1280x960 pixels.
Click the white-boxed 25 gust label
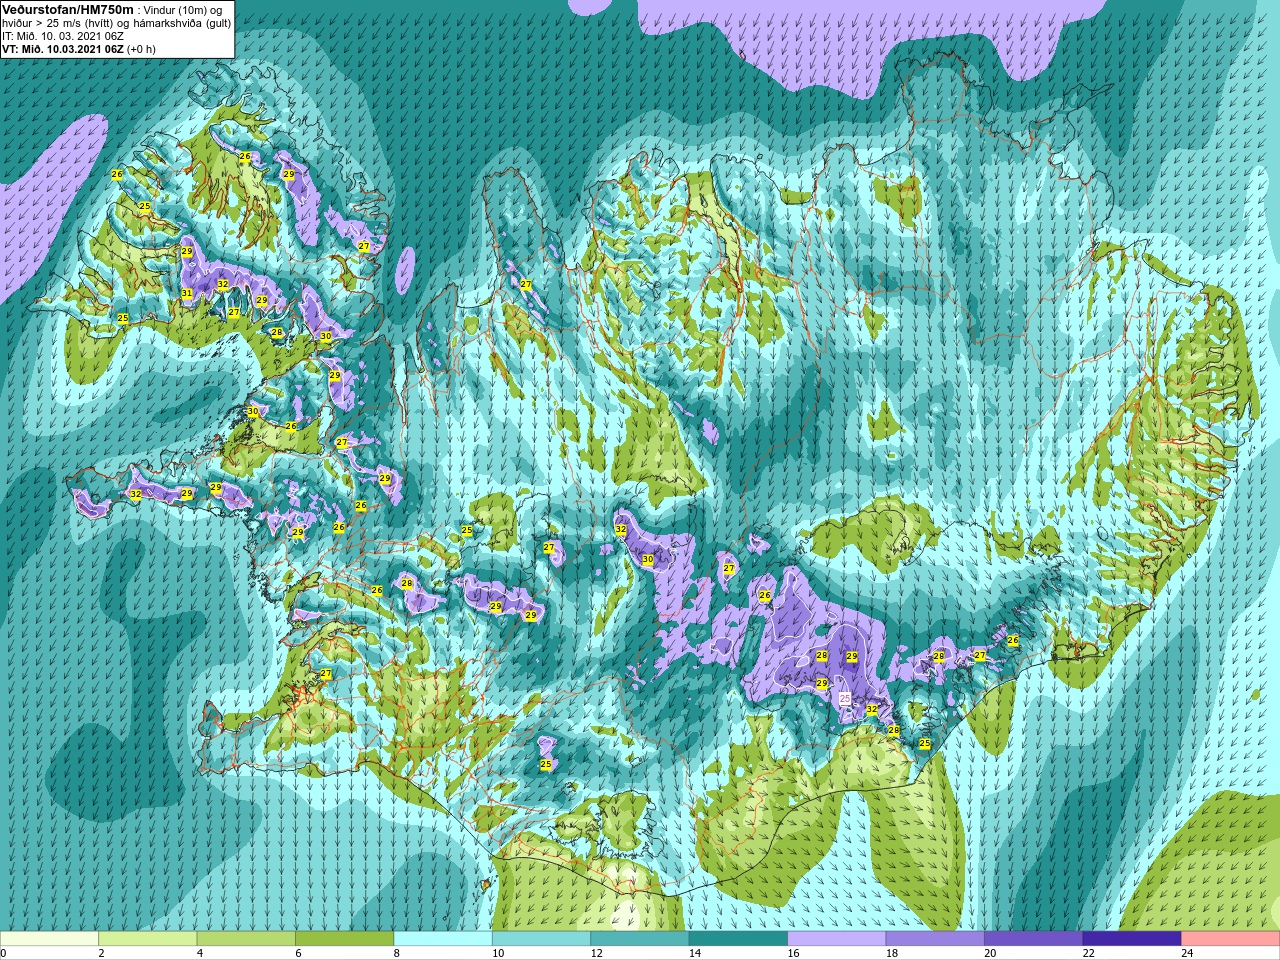point(845,698)
